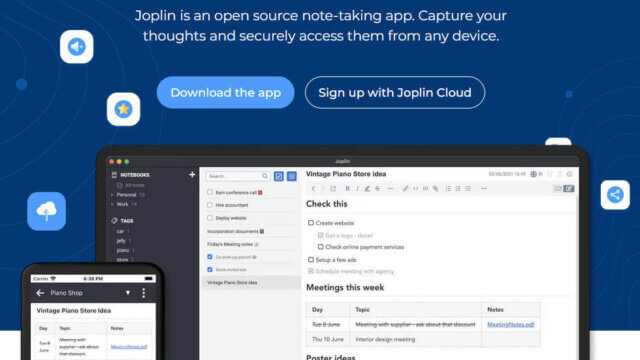Check Check online payment services box
Image resolution: width=640 pixels, height=360 pixels.
(x=320, y=247)
